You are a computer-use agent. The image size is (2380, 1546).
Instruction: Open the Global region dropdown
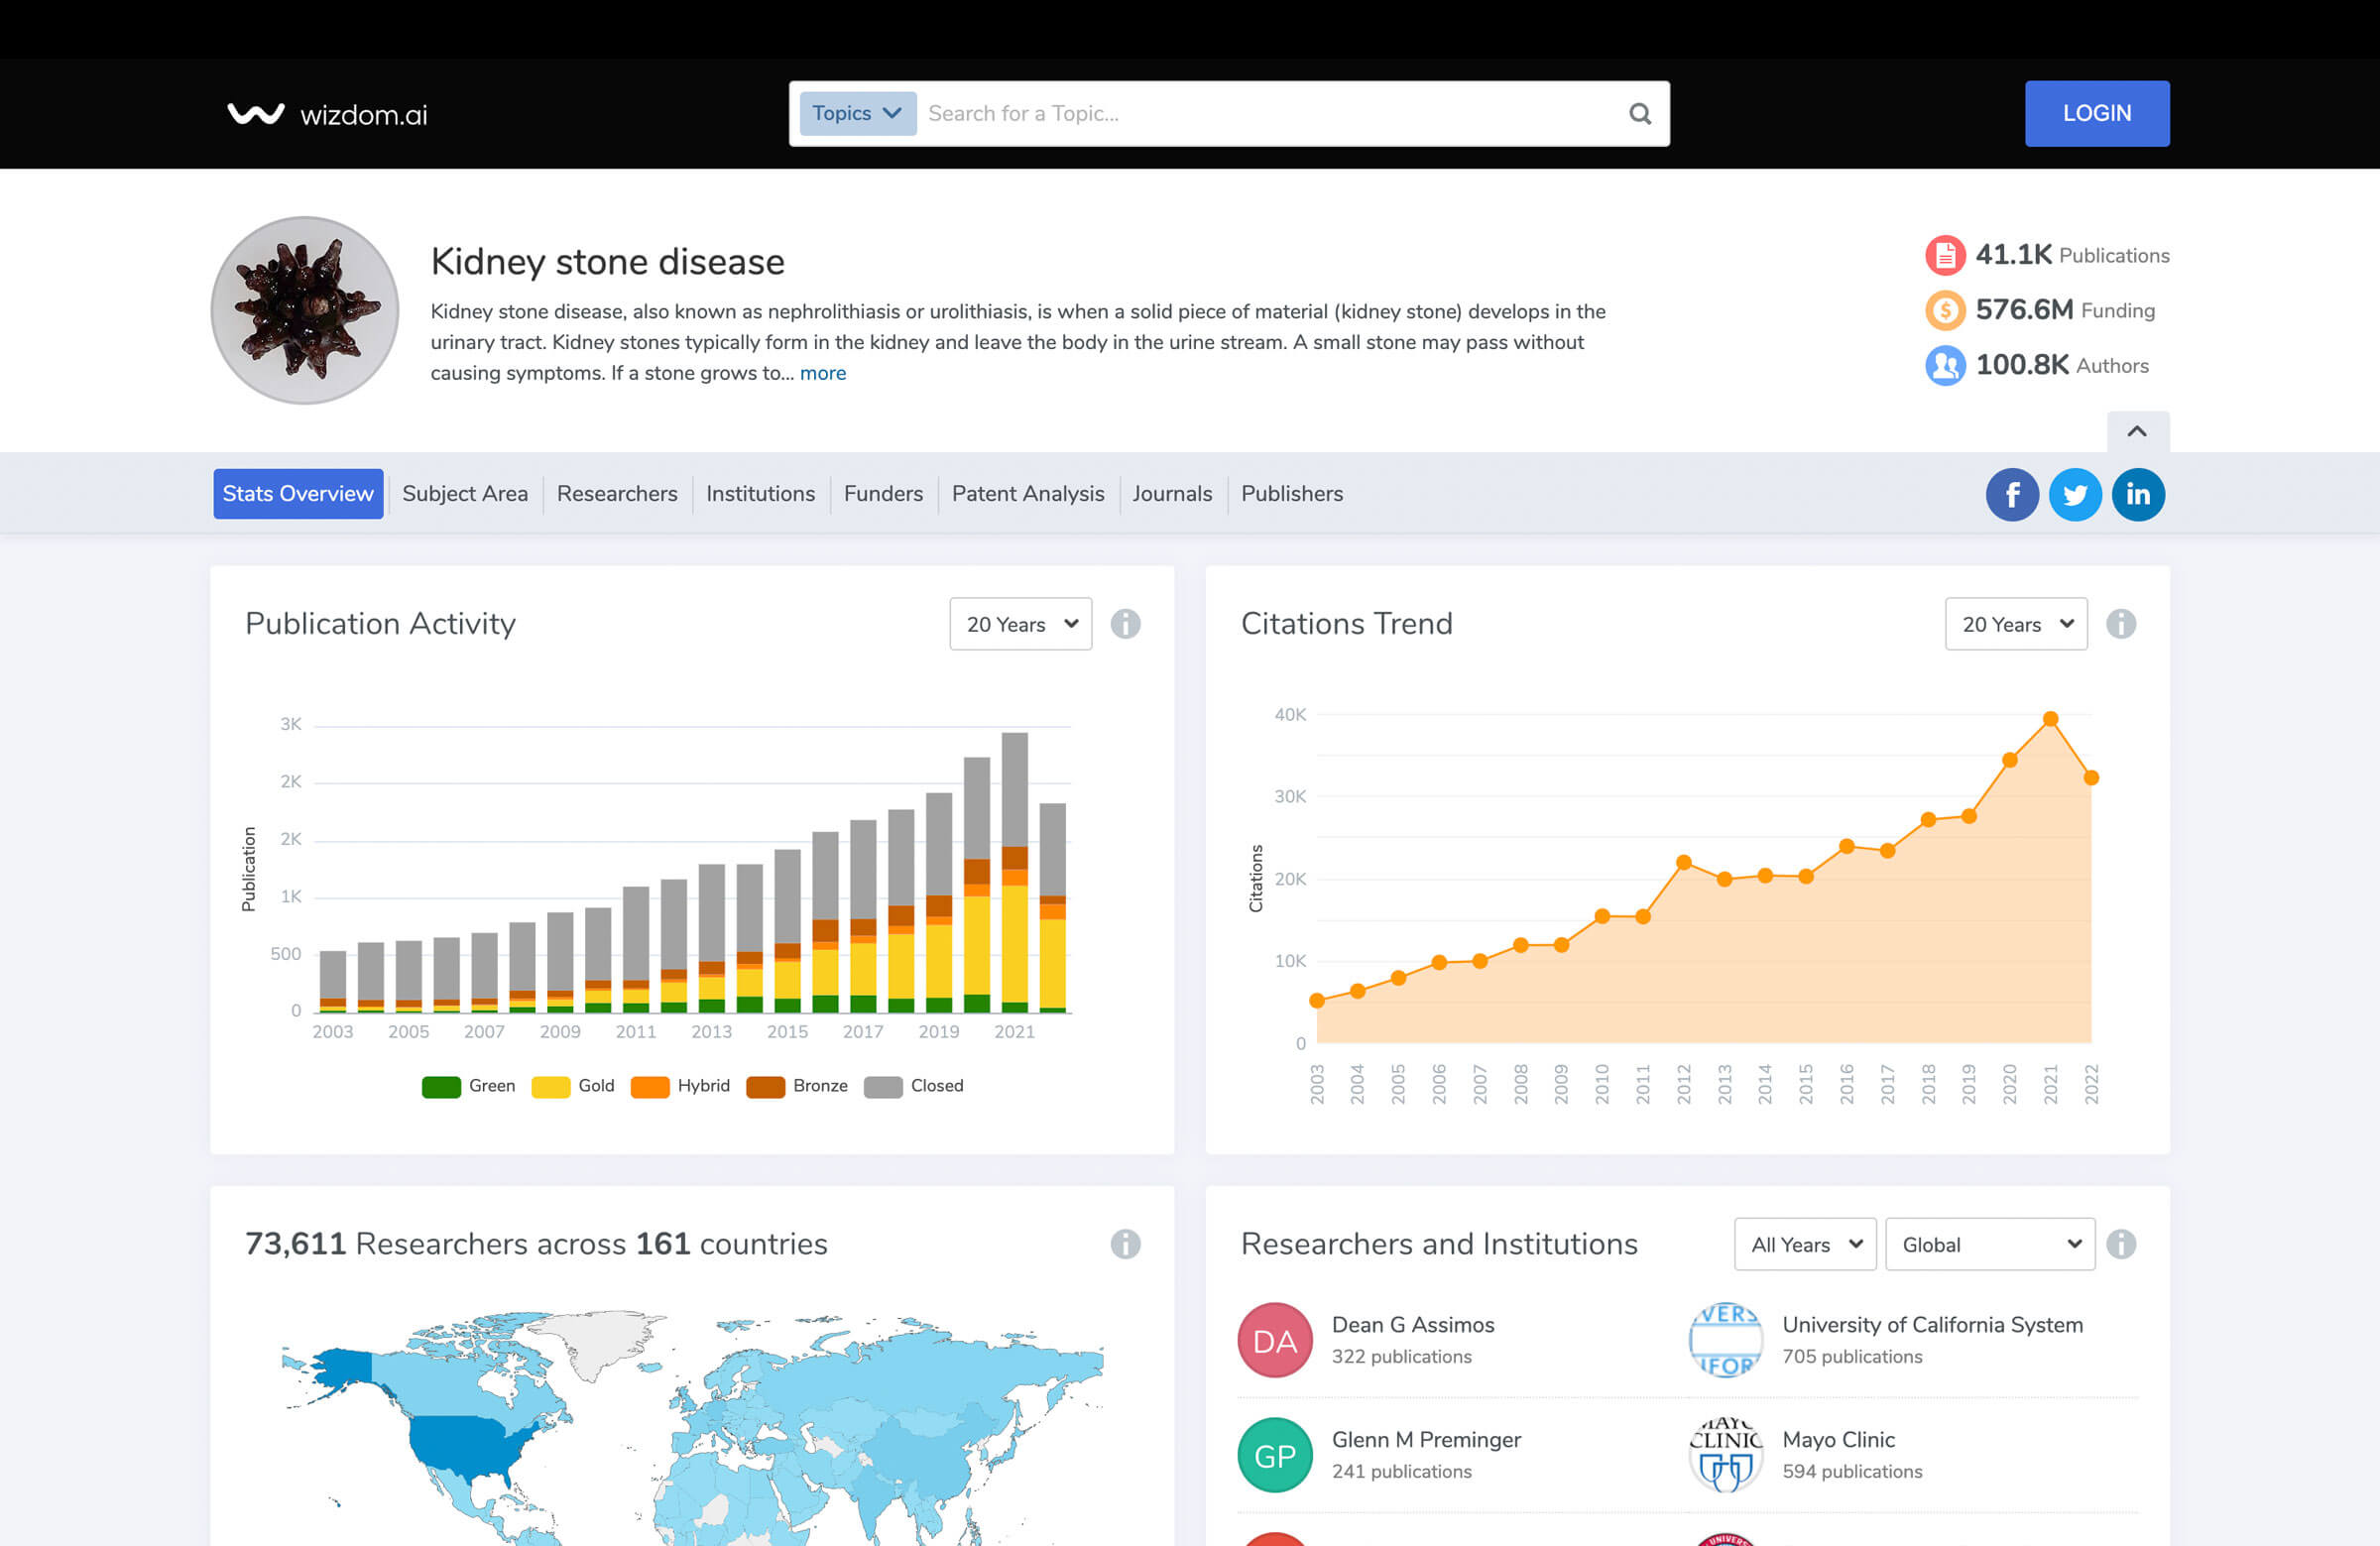pyautogui.click(x=1989, y=1244)
